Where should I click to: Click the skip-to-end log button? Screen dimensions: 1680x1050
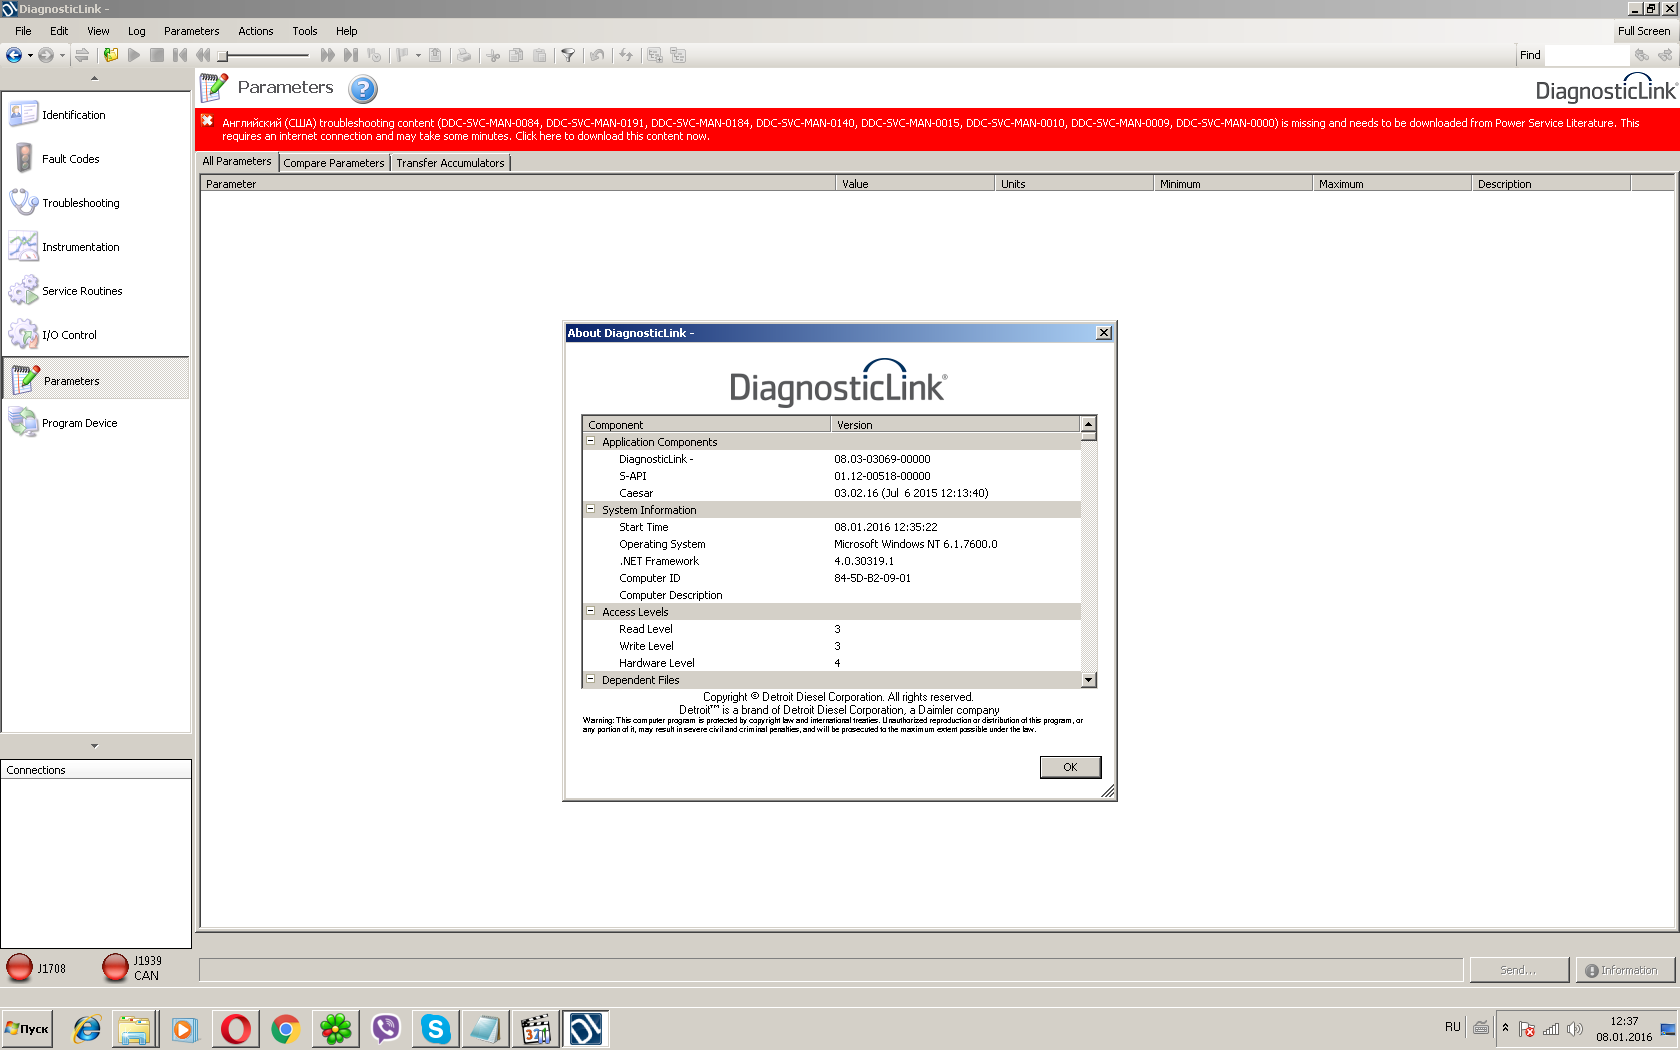point(350,56)
